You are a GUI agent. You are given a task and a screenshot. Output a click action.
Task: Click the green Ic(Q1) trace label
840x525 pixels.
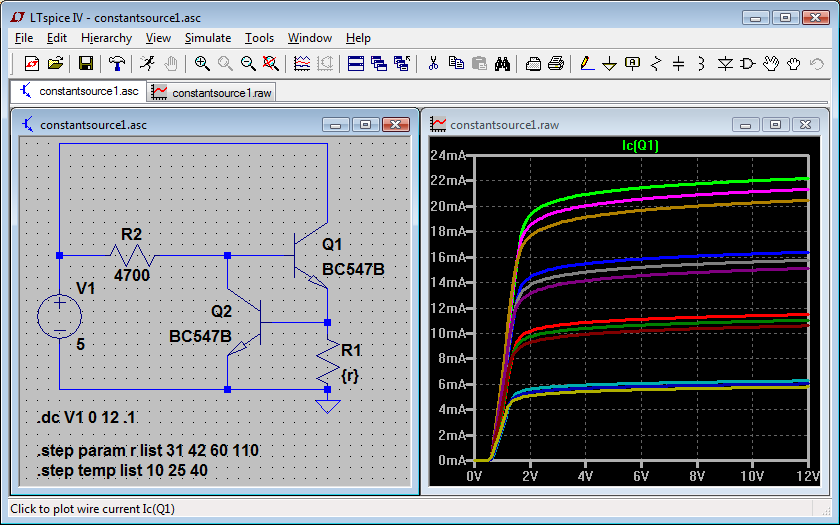click(640, 145)
